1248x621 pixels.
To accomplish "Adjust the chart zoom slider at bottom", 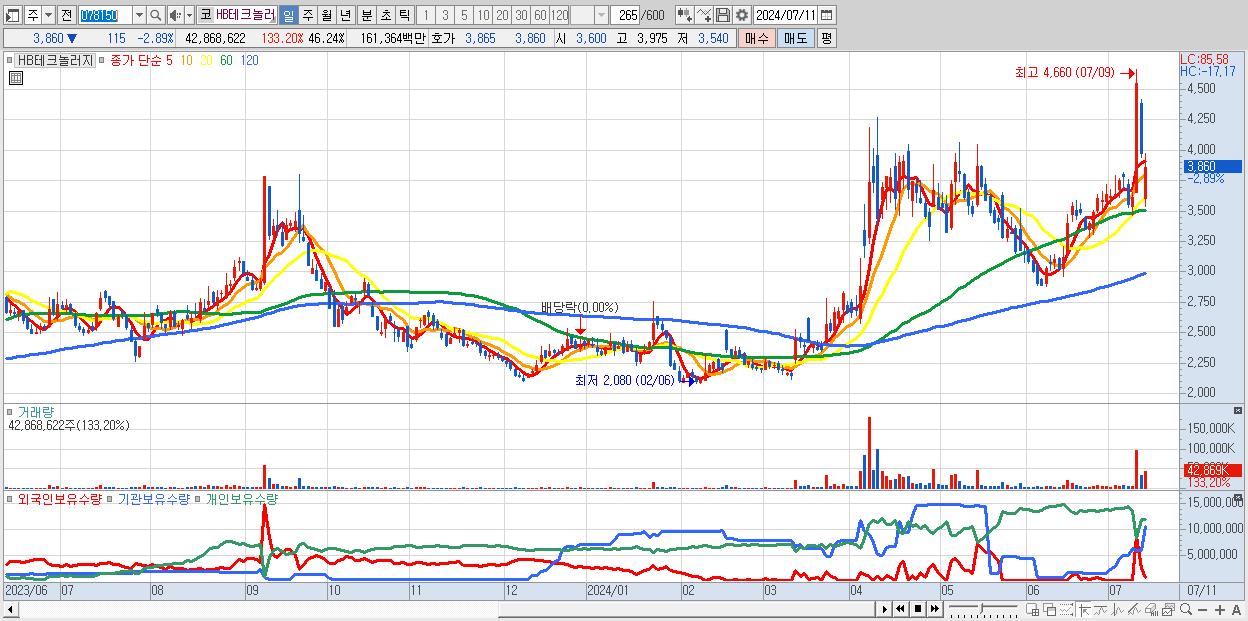I will tap(982, 609).
